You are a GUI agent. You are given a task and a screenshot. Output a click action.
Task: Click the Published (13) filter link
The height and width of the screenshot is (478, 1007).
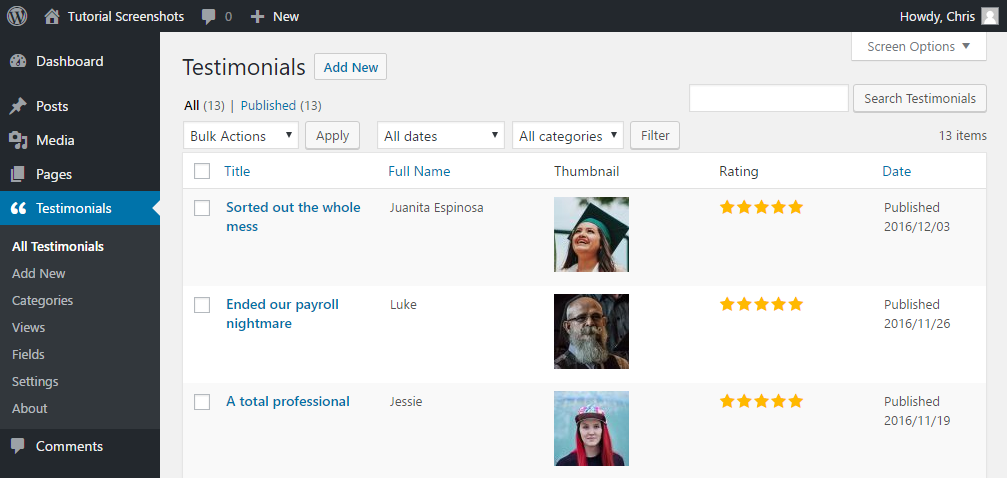pyautogui.click(x=281, y=105)
